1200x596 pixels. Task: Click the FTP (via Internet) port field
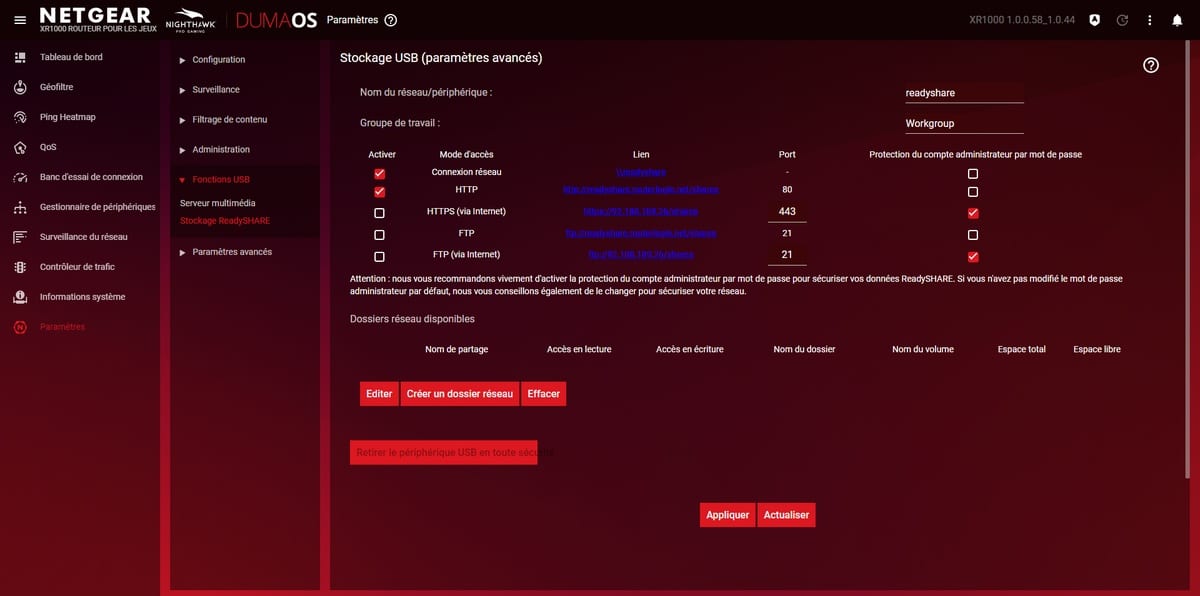(787, 254)
